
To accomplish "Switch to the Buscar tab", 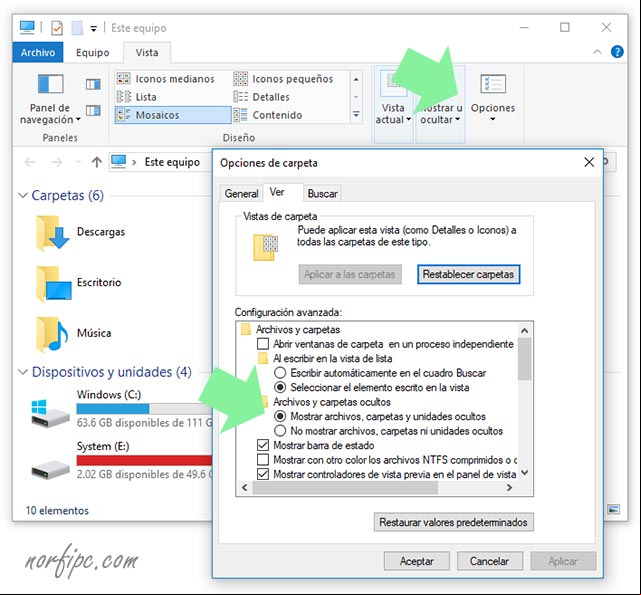I will tap(322, 193).
